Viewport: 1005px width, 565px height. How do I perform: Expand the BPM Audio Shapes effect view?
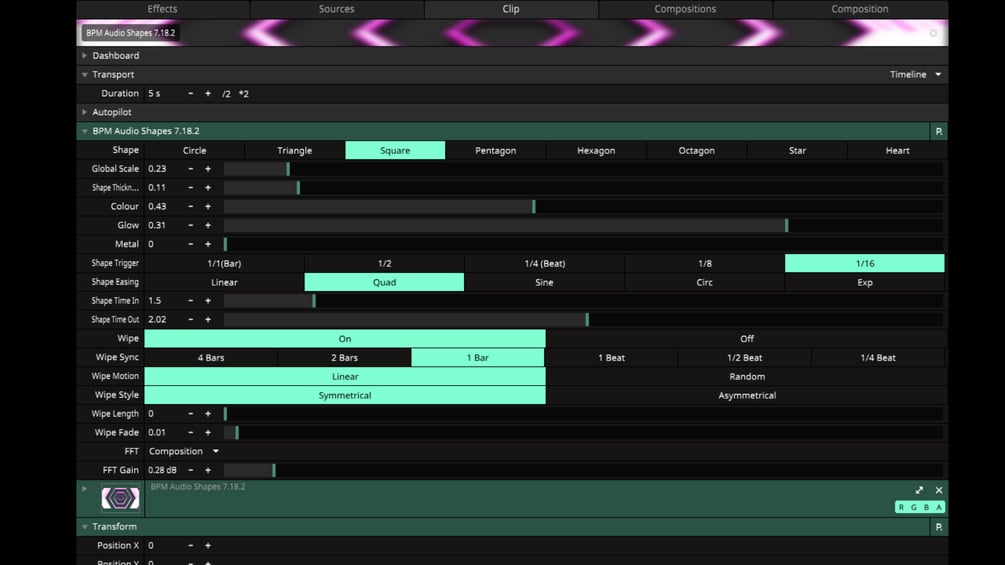tap(919, 490)
